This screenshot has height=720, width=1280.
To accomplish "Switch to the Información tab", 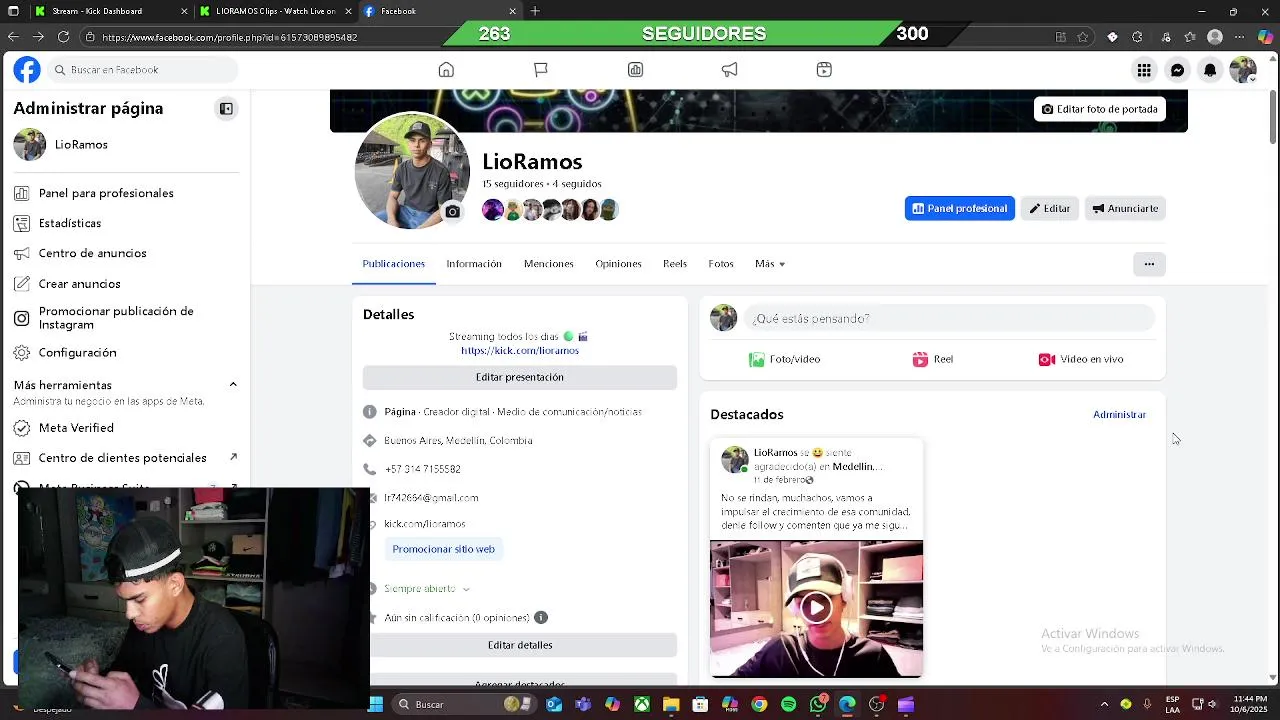I will tap(474, 264).
